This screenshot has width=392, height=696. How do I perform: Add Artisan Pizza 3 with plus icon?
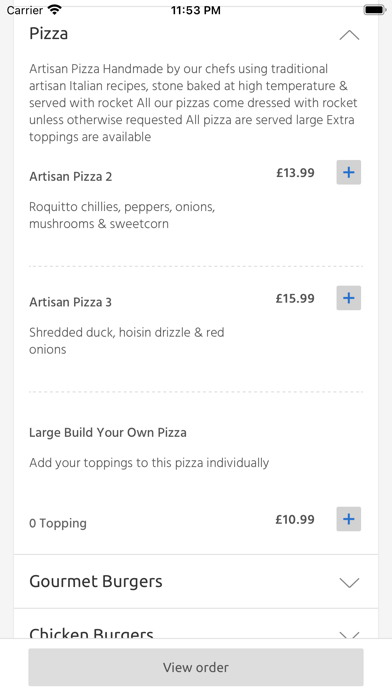click(348, 298)
